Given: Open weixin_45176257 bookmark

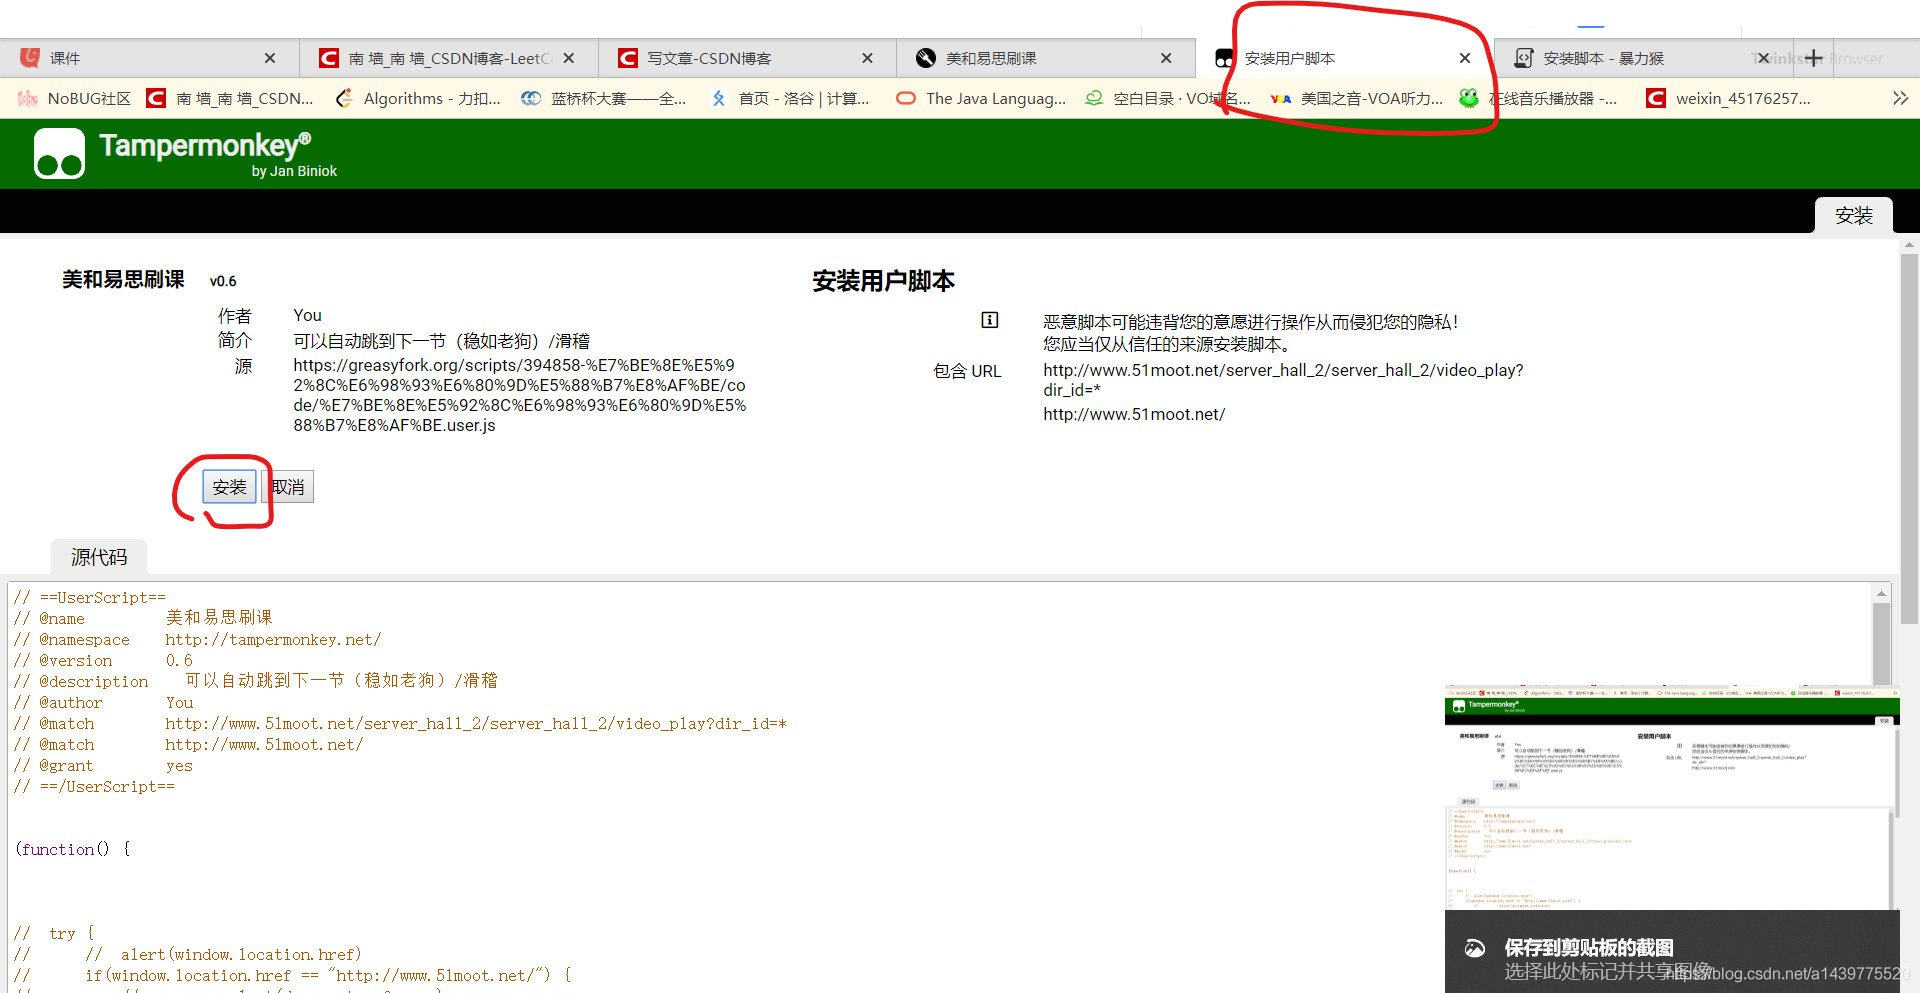Looking at the screenshot, I should coord(1729,98).
